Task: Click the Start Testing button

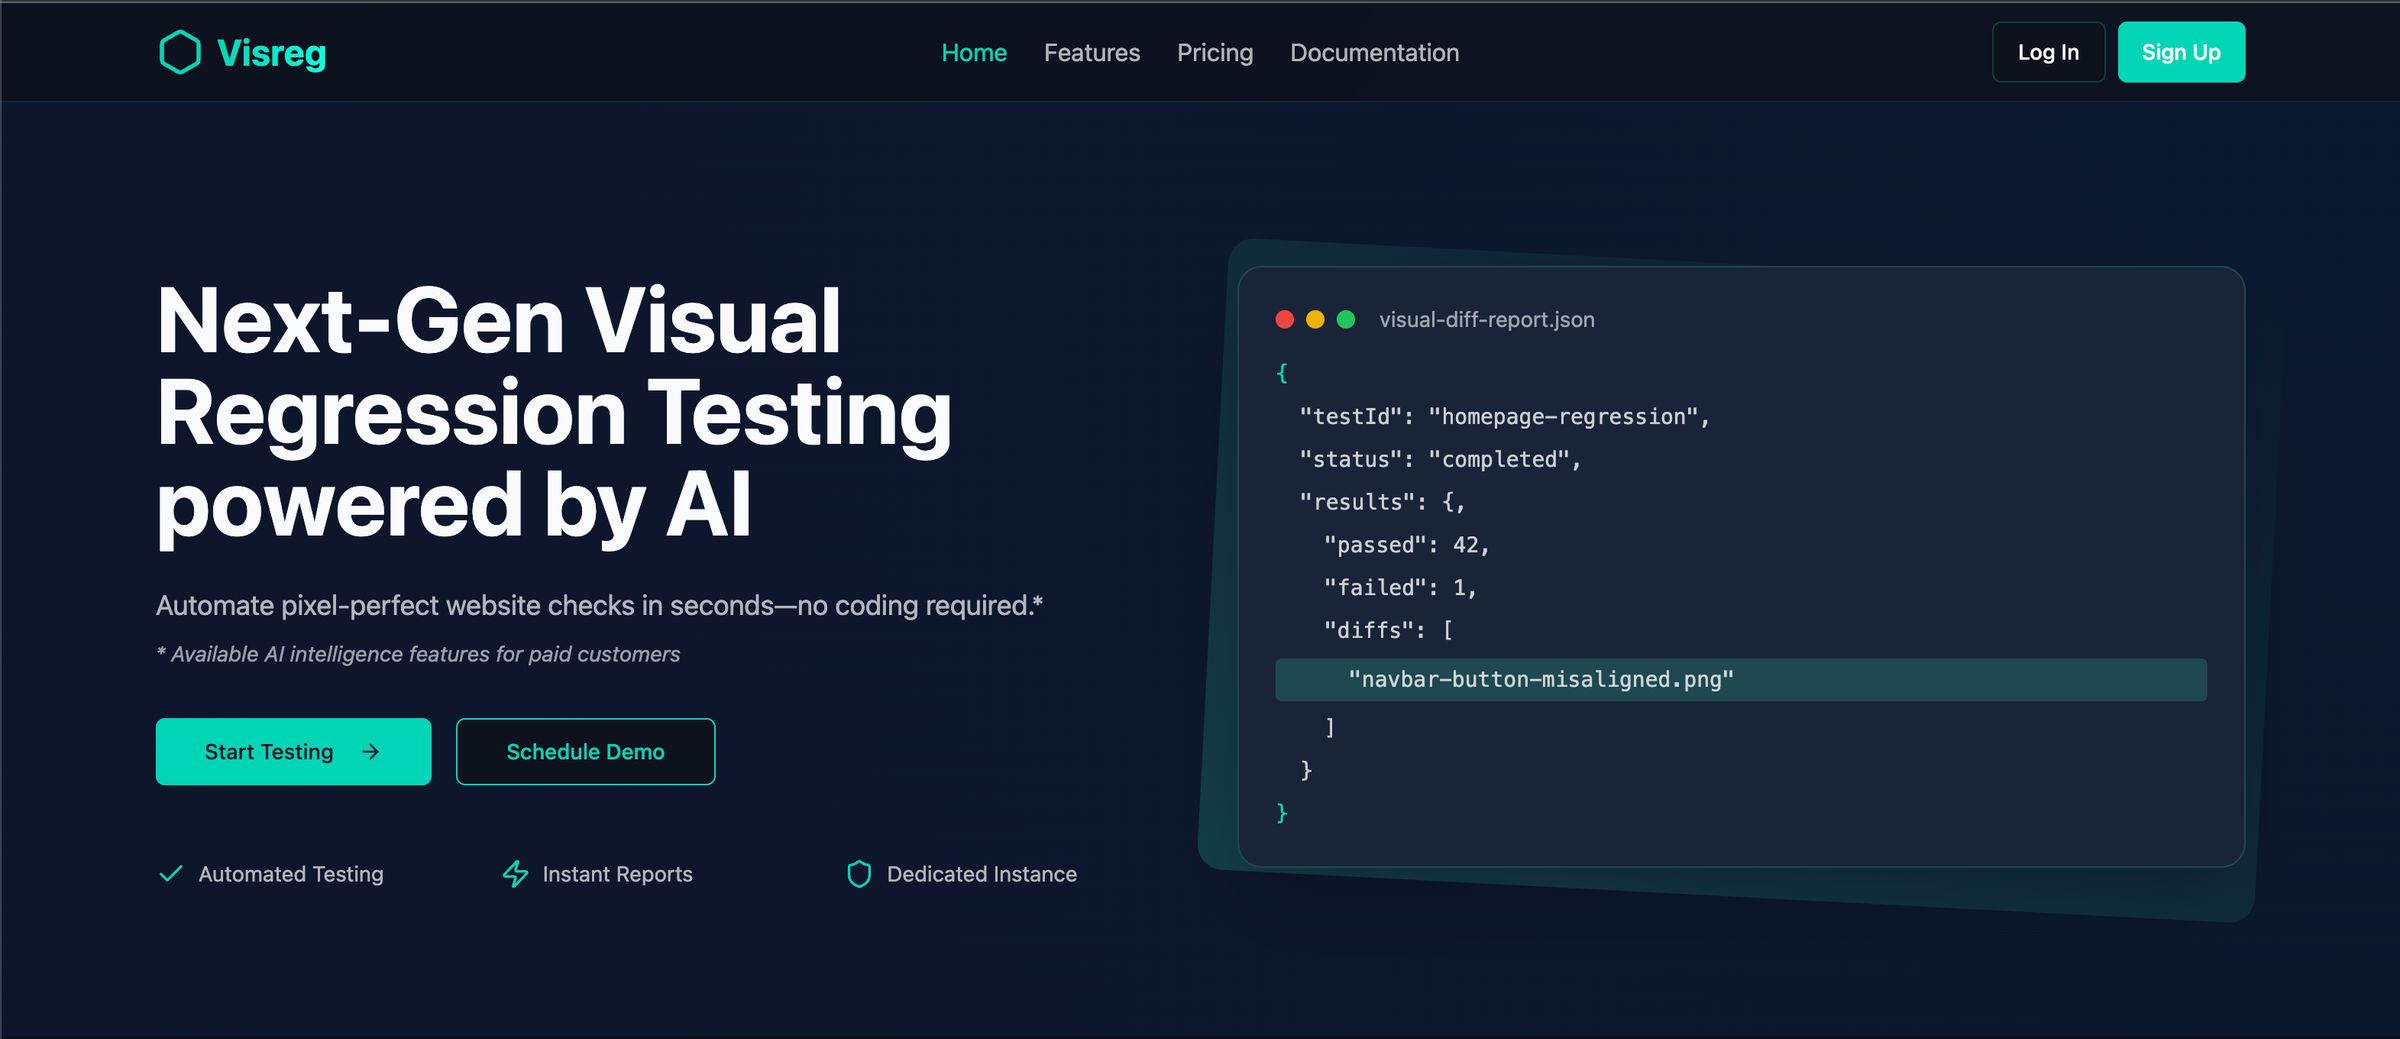Action: click(x=292, y=751)
